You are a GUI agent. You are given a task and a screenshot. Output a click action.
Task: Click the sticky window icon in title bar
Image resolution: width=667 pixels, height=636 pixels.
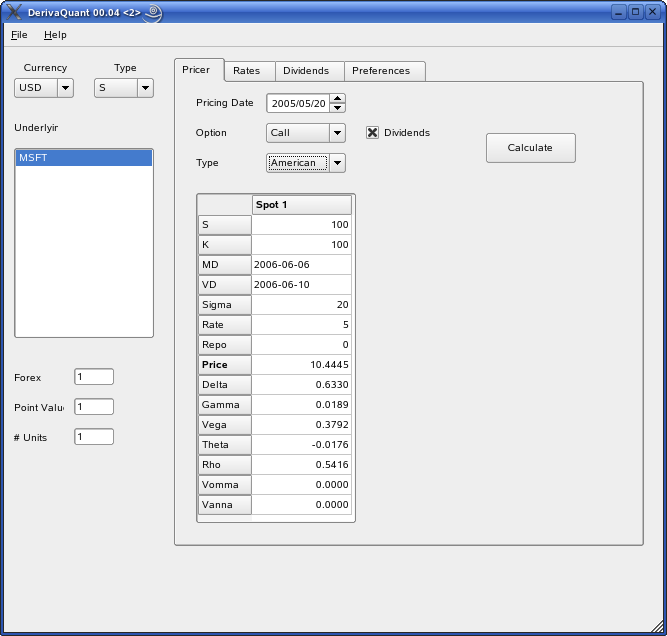pos(152,13)
